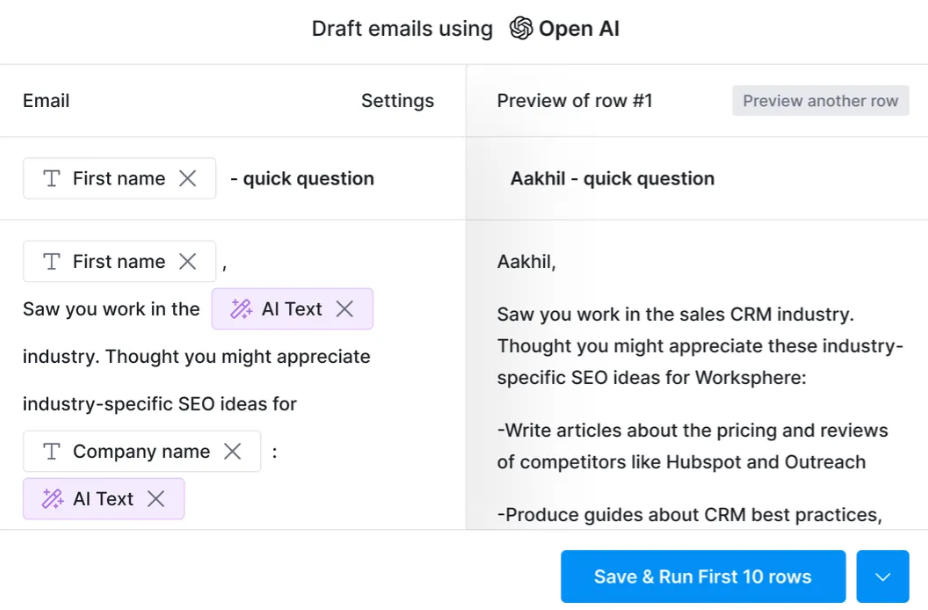
Task: Remove the Company name chip
Action: (233, 451)
